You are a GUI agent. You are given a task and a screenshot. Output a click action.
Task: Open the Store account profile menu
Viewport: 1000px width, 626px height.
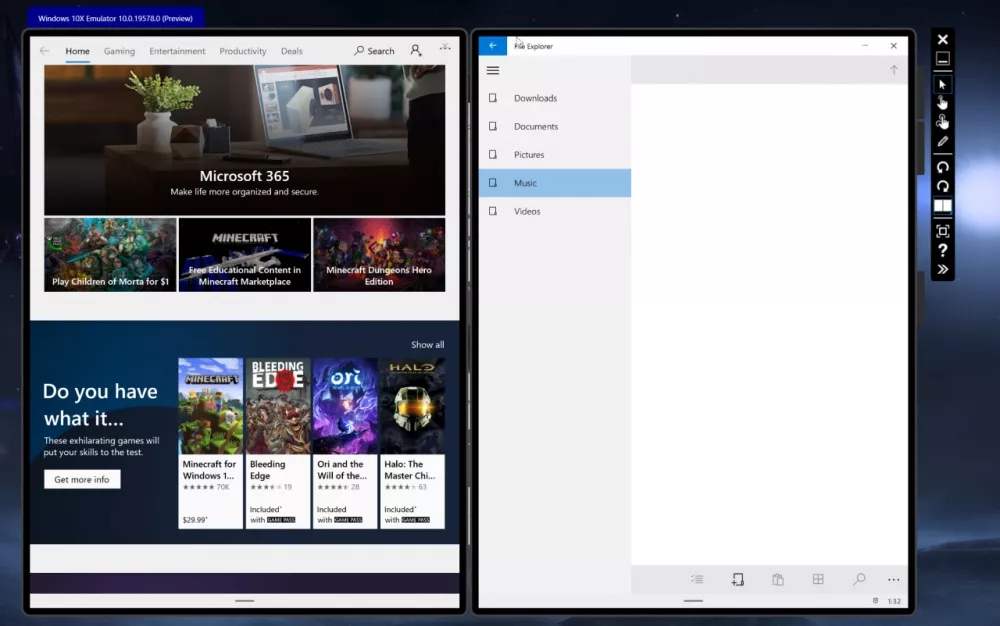(x=416, y=51)
